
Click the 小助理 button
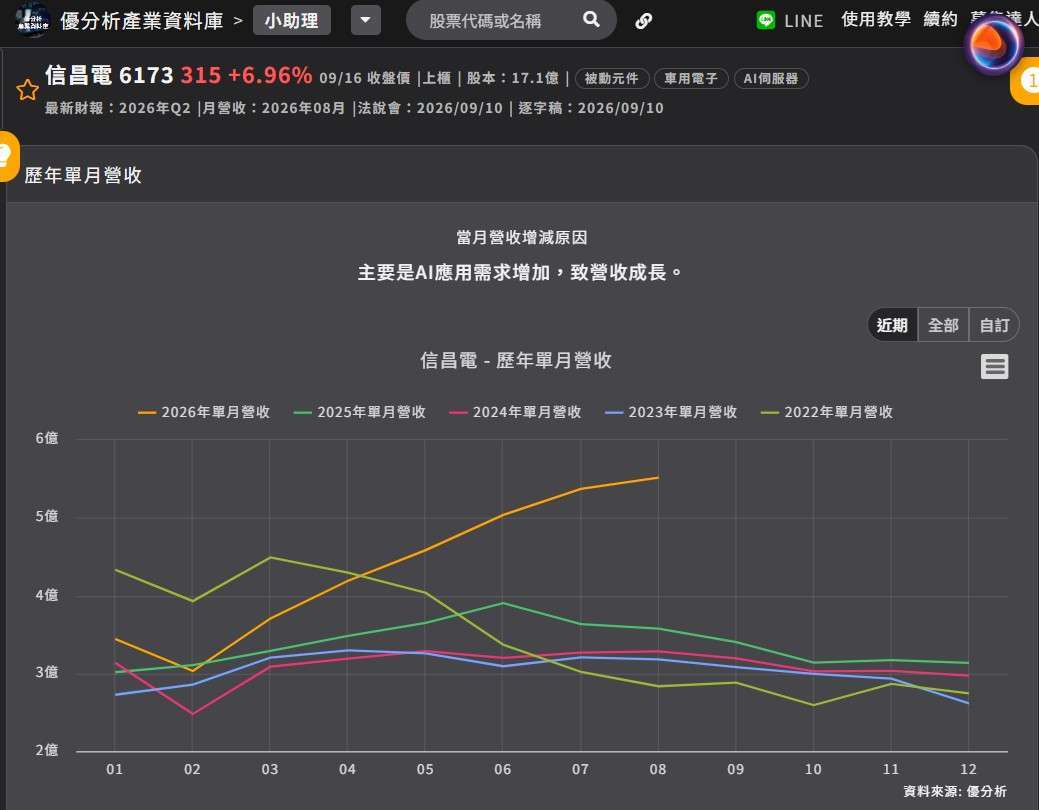pyautogui.click(x=292, y=21)
